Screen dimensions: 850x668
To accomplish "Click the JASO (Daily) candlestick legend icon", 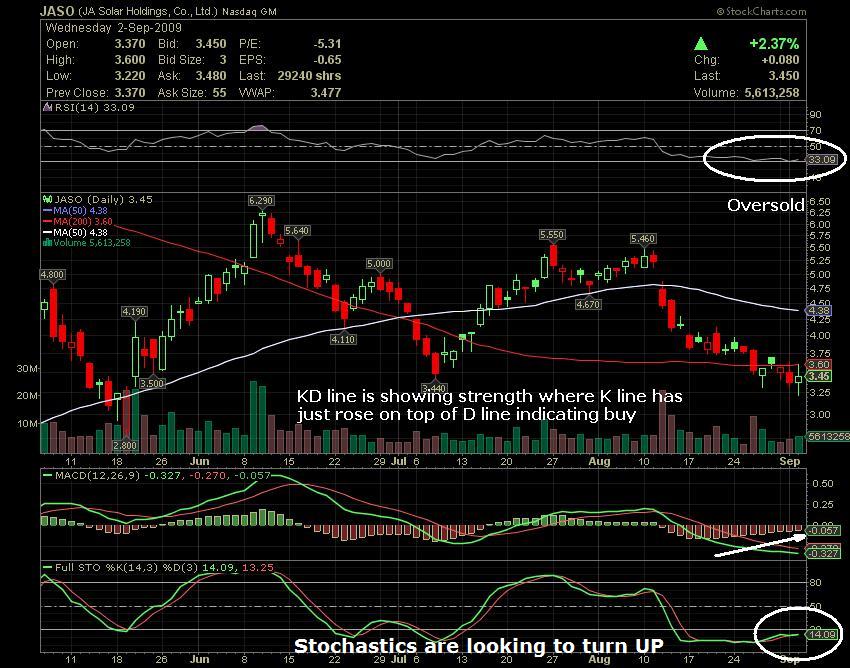I will tap(47, 200).
